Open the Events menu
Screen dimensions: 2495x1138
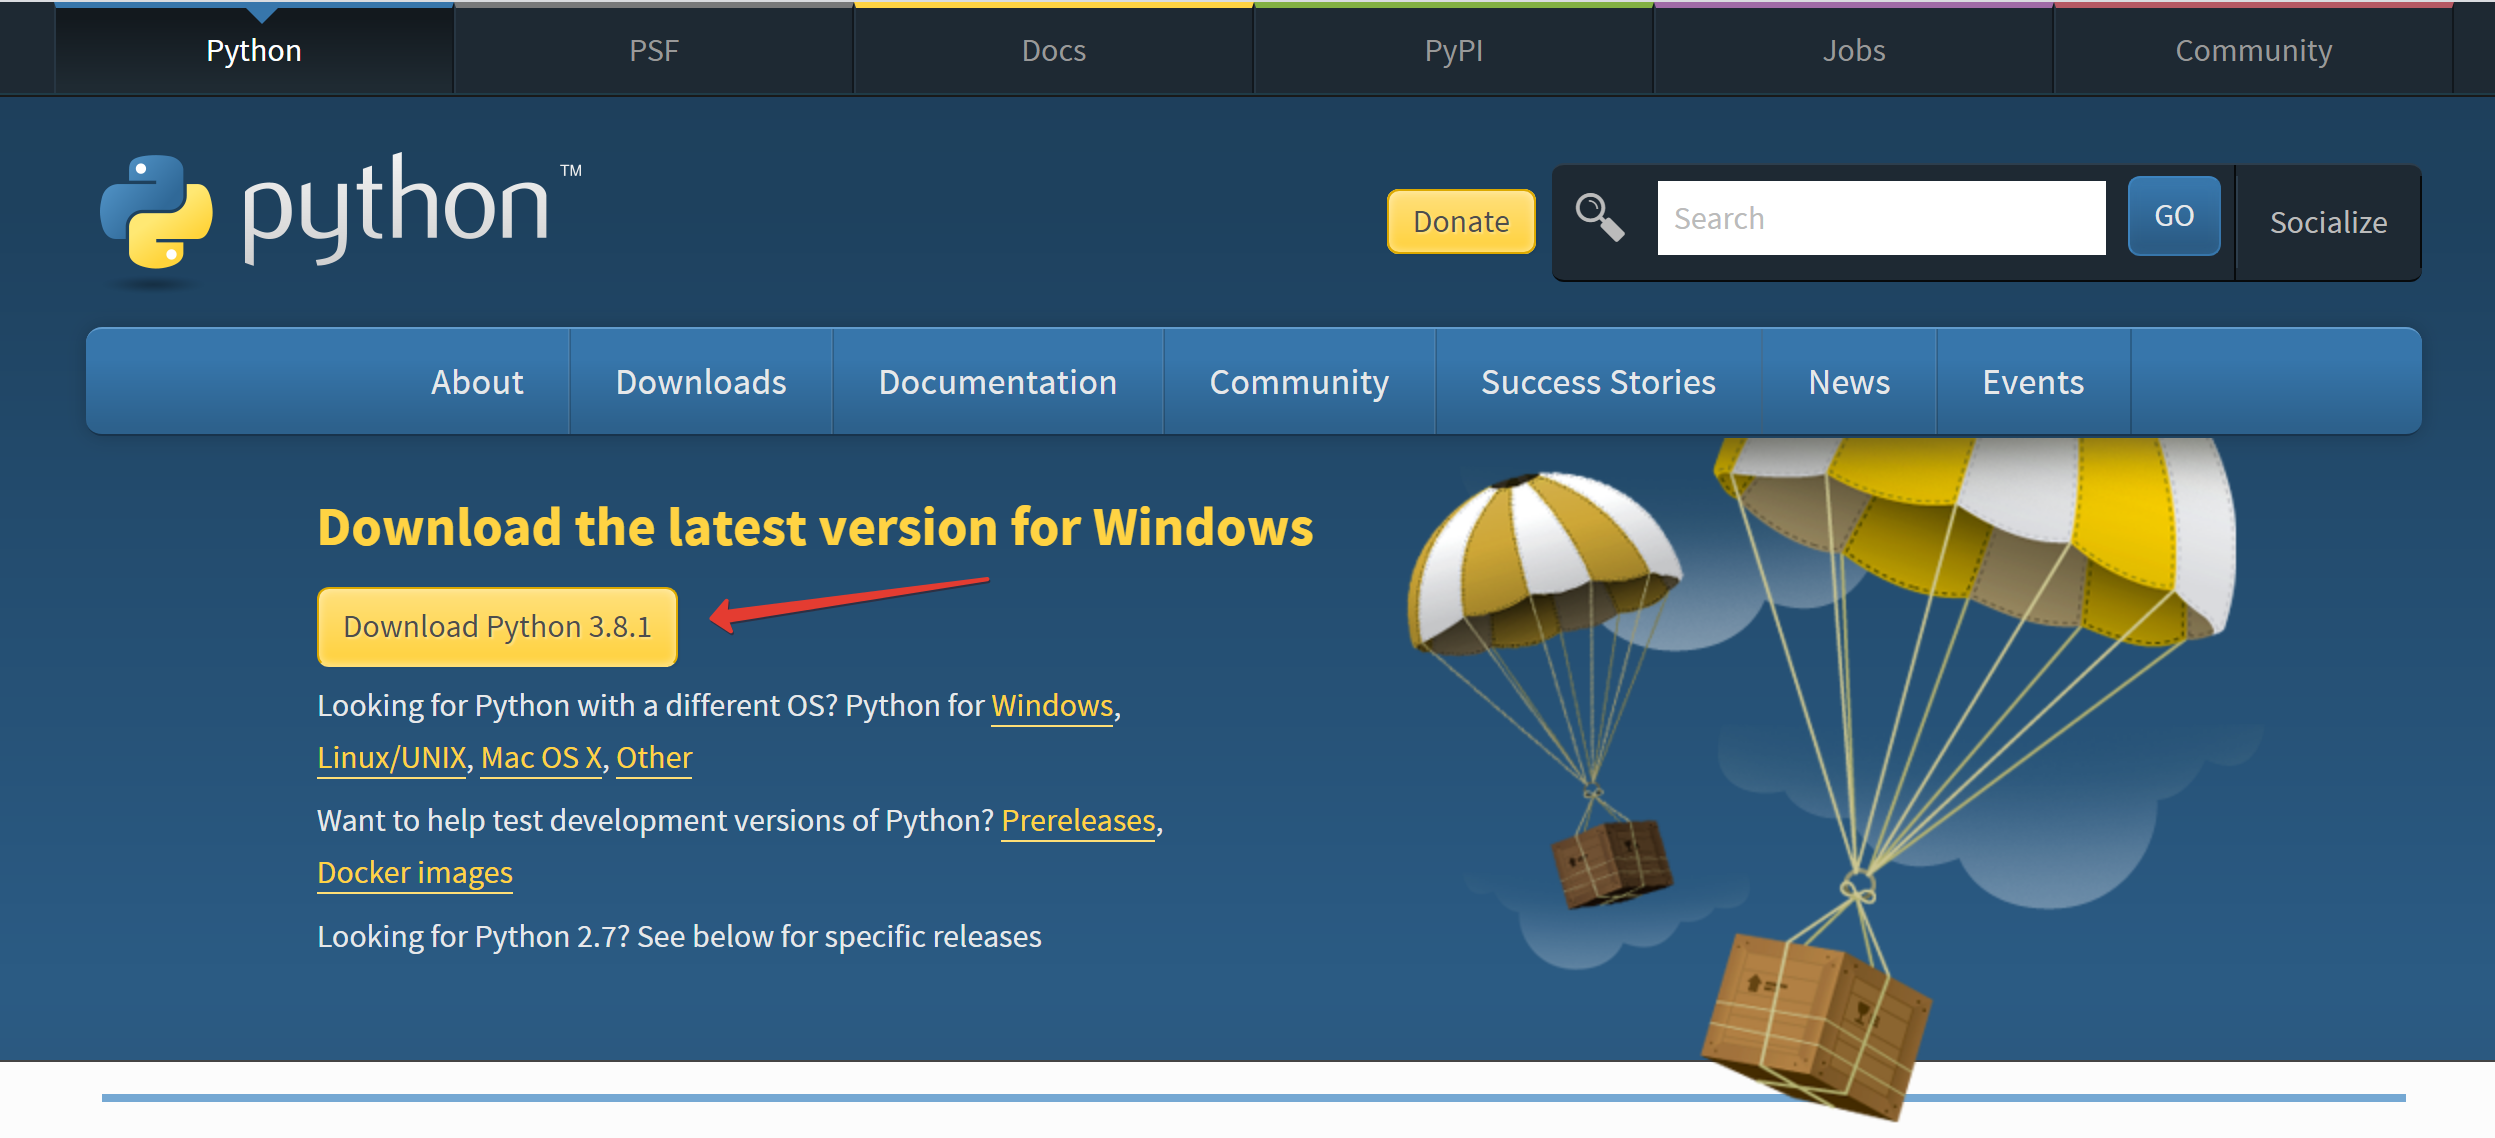pos(2033,382)
